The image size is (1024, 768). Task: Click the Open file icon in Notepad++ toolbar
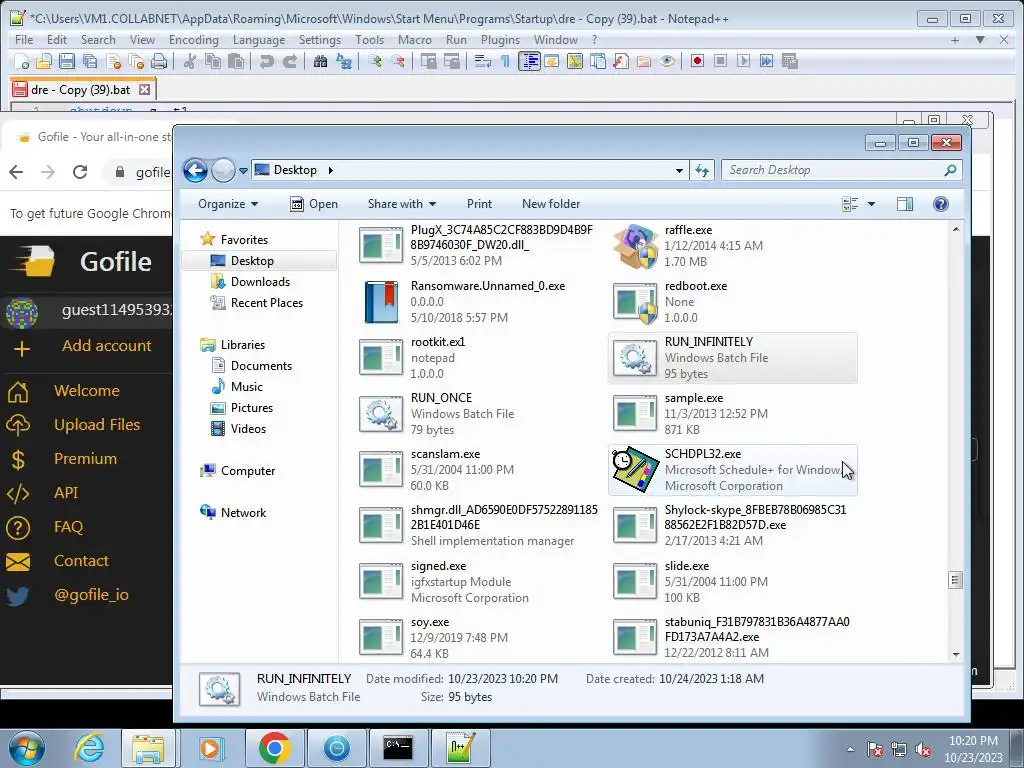44,61
